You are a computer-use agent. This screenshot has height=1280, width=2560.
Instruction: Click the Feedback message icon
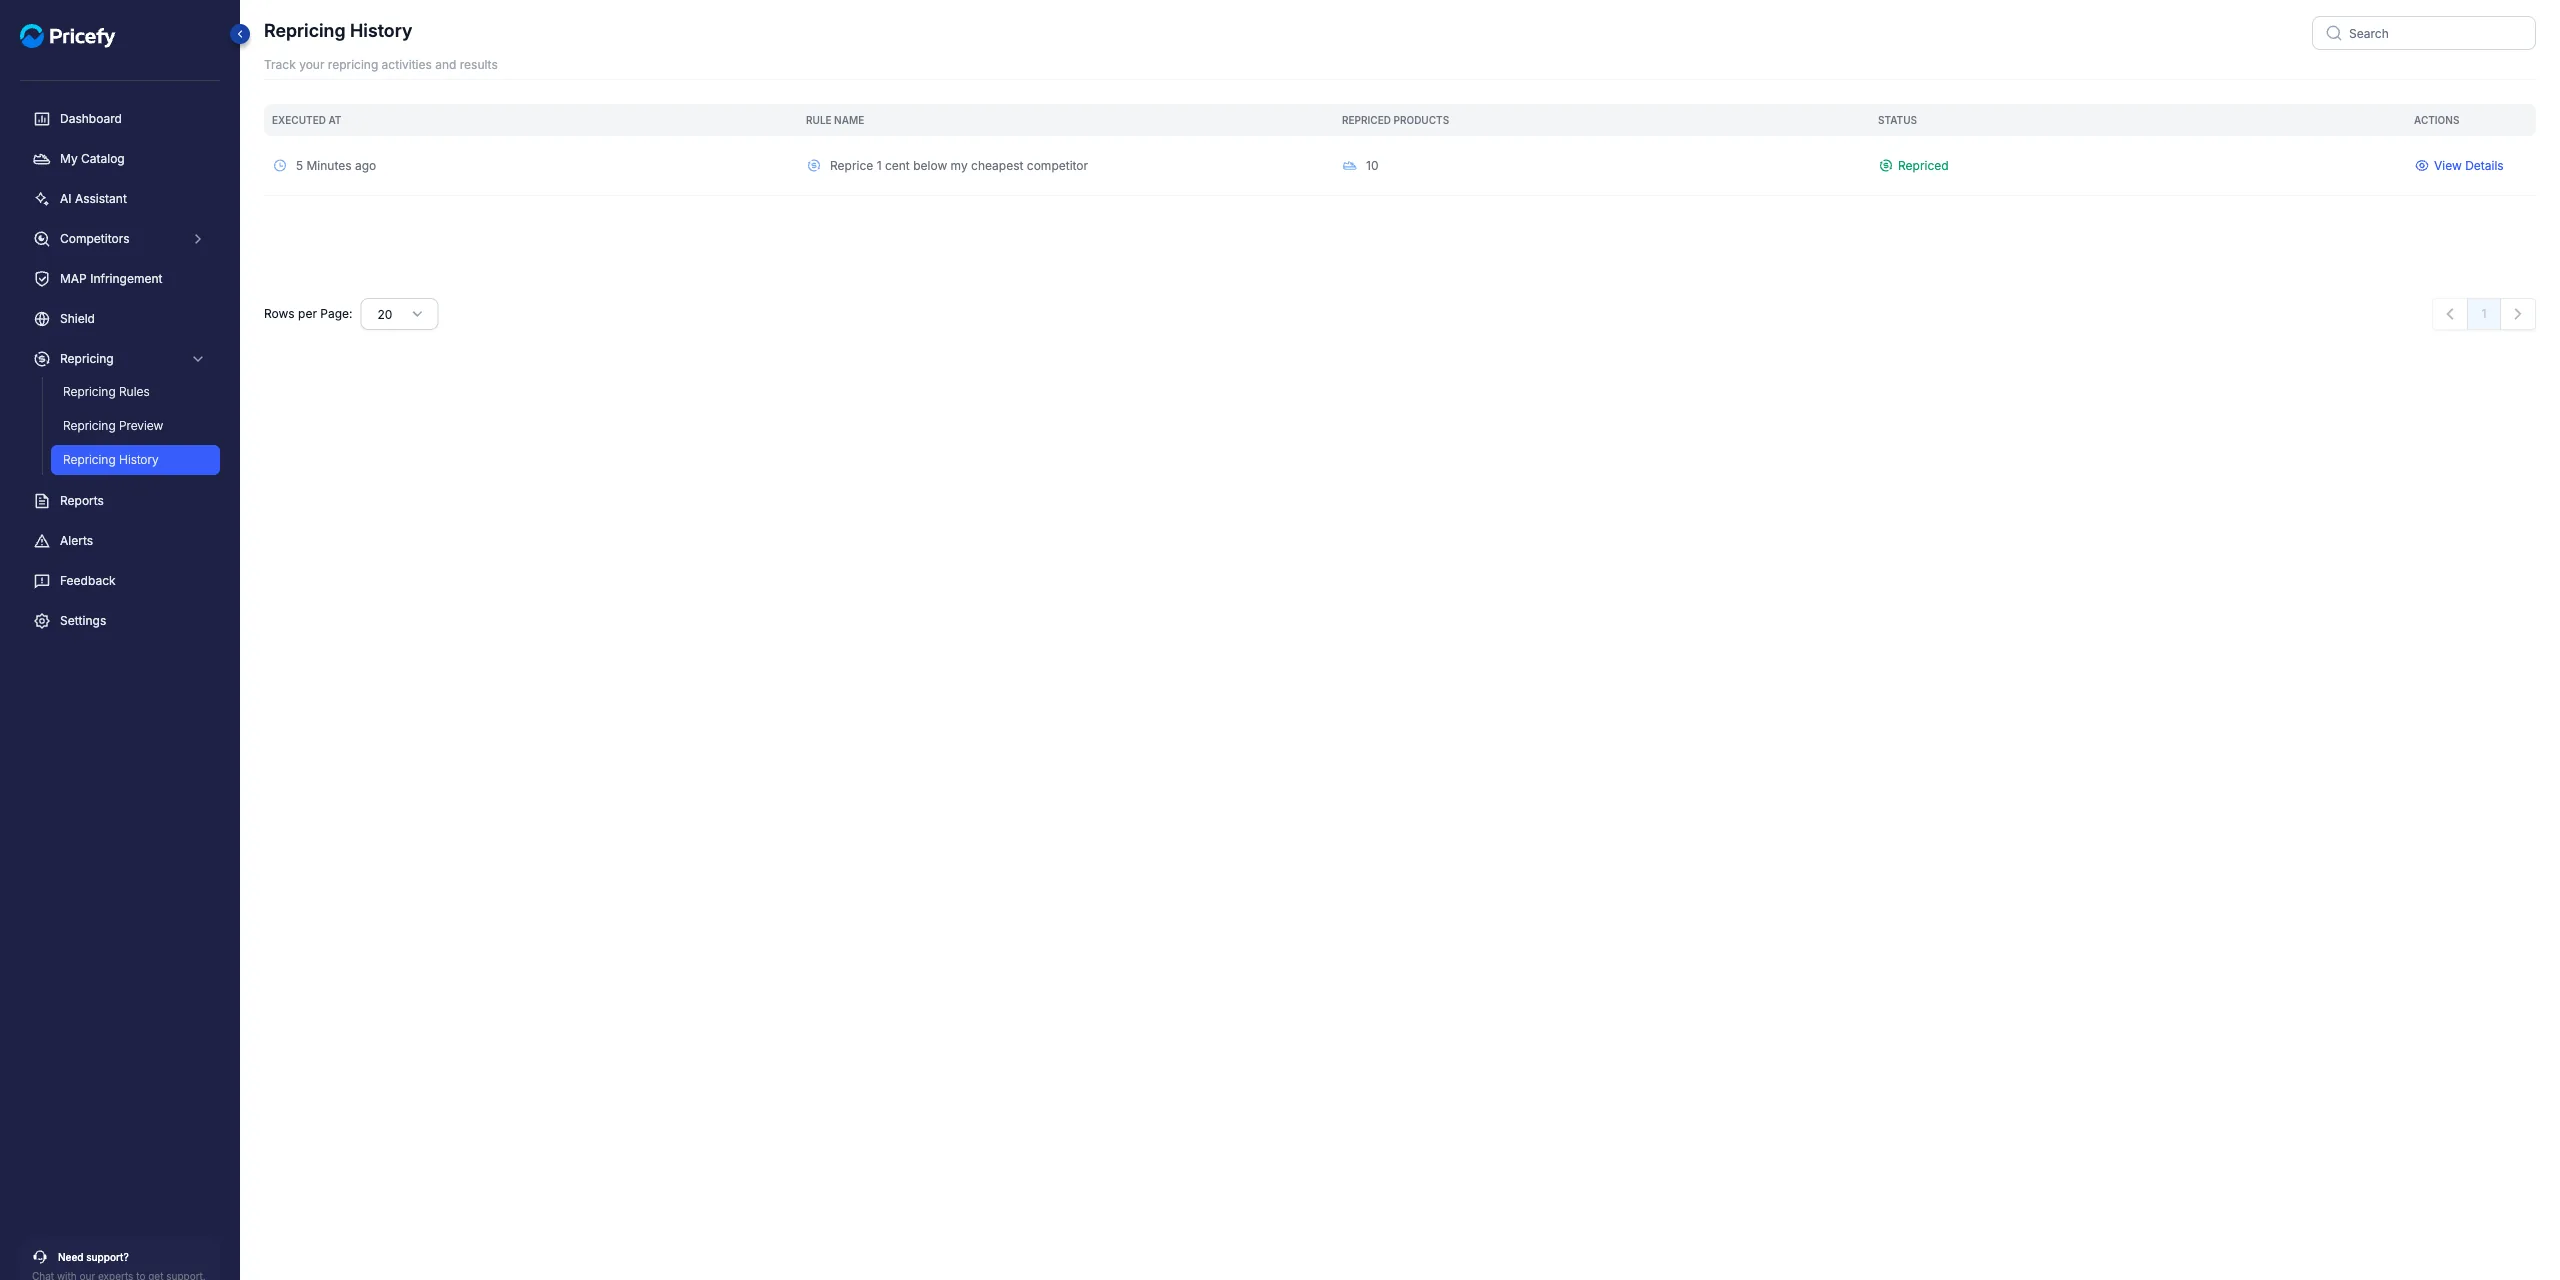pyautogui.click(x=42, y=581)
